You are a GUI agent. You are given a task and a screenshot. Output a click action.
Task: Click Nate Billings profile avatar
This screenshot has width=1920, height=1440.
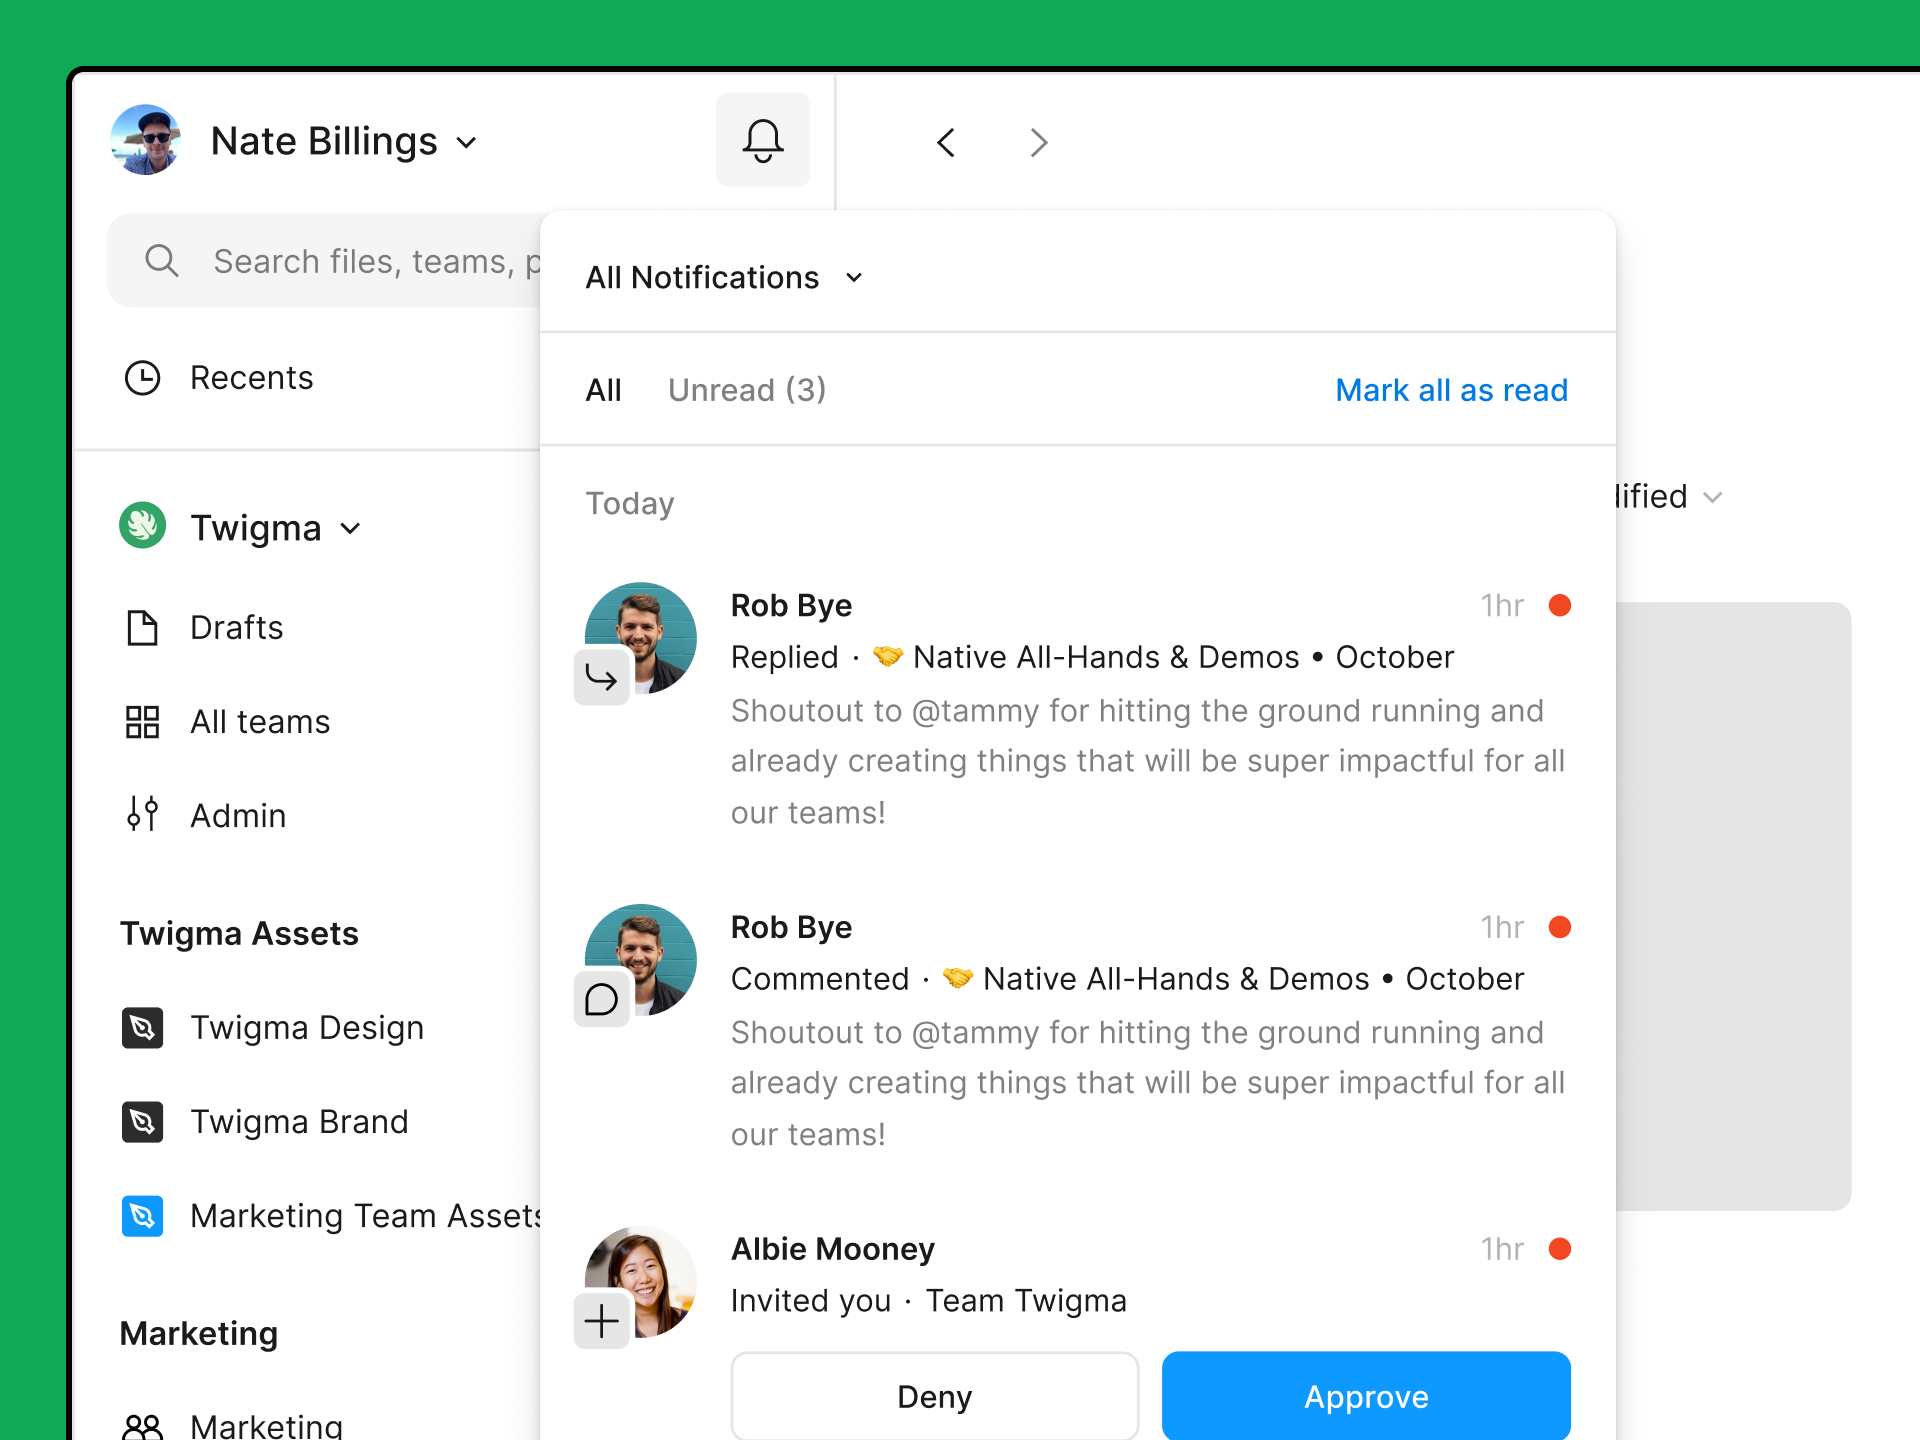click(x=147, y=142)
